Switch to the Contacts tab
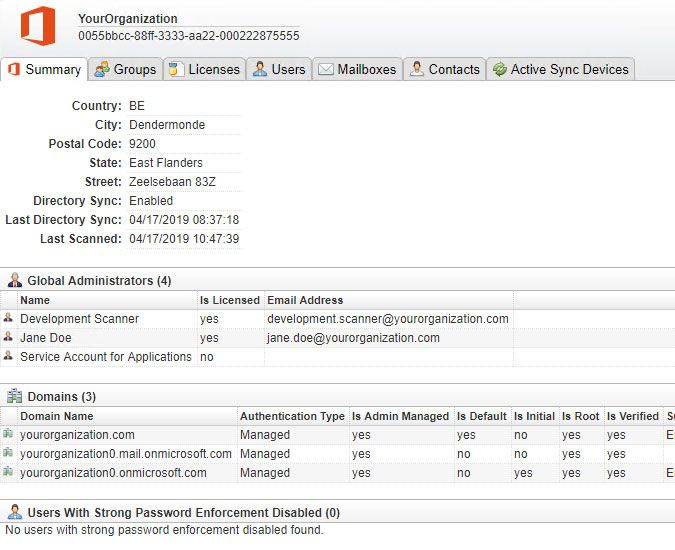The height and width of the screenshot is (550, 675). tap(445, 69)
